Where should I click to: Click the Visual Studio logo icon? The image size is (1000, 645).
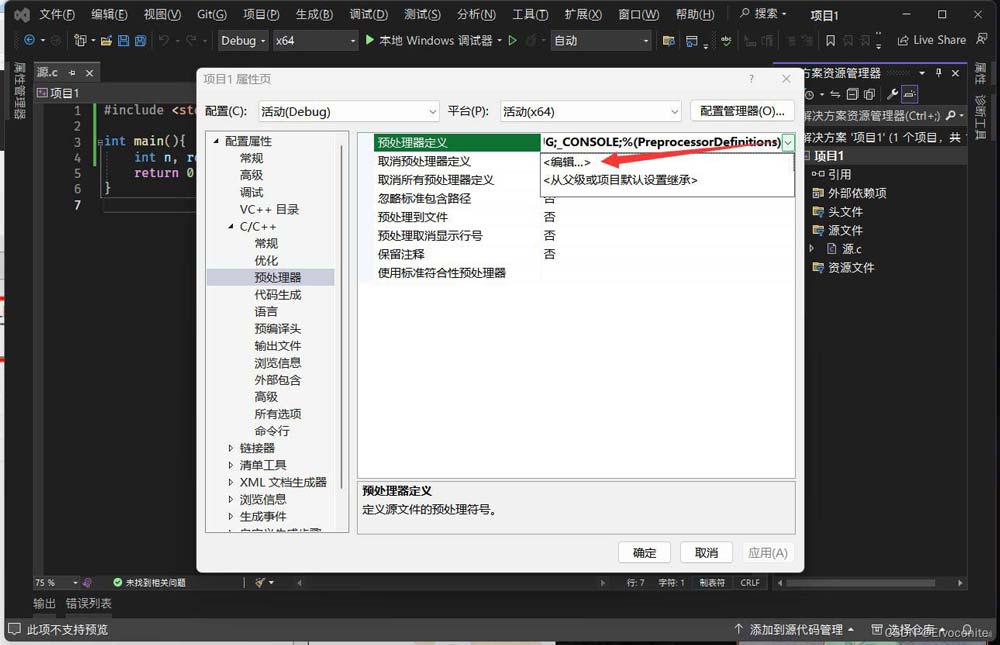pyautogui.click(x=22, y=14)
